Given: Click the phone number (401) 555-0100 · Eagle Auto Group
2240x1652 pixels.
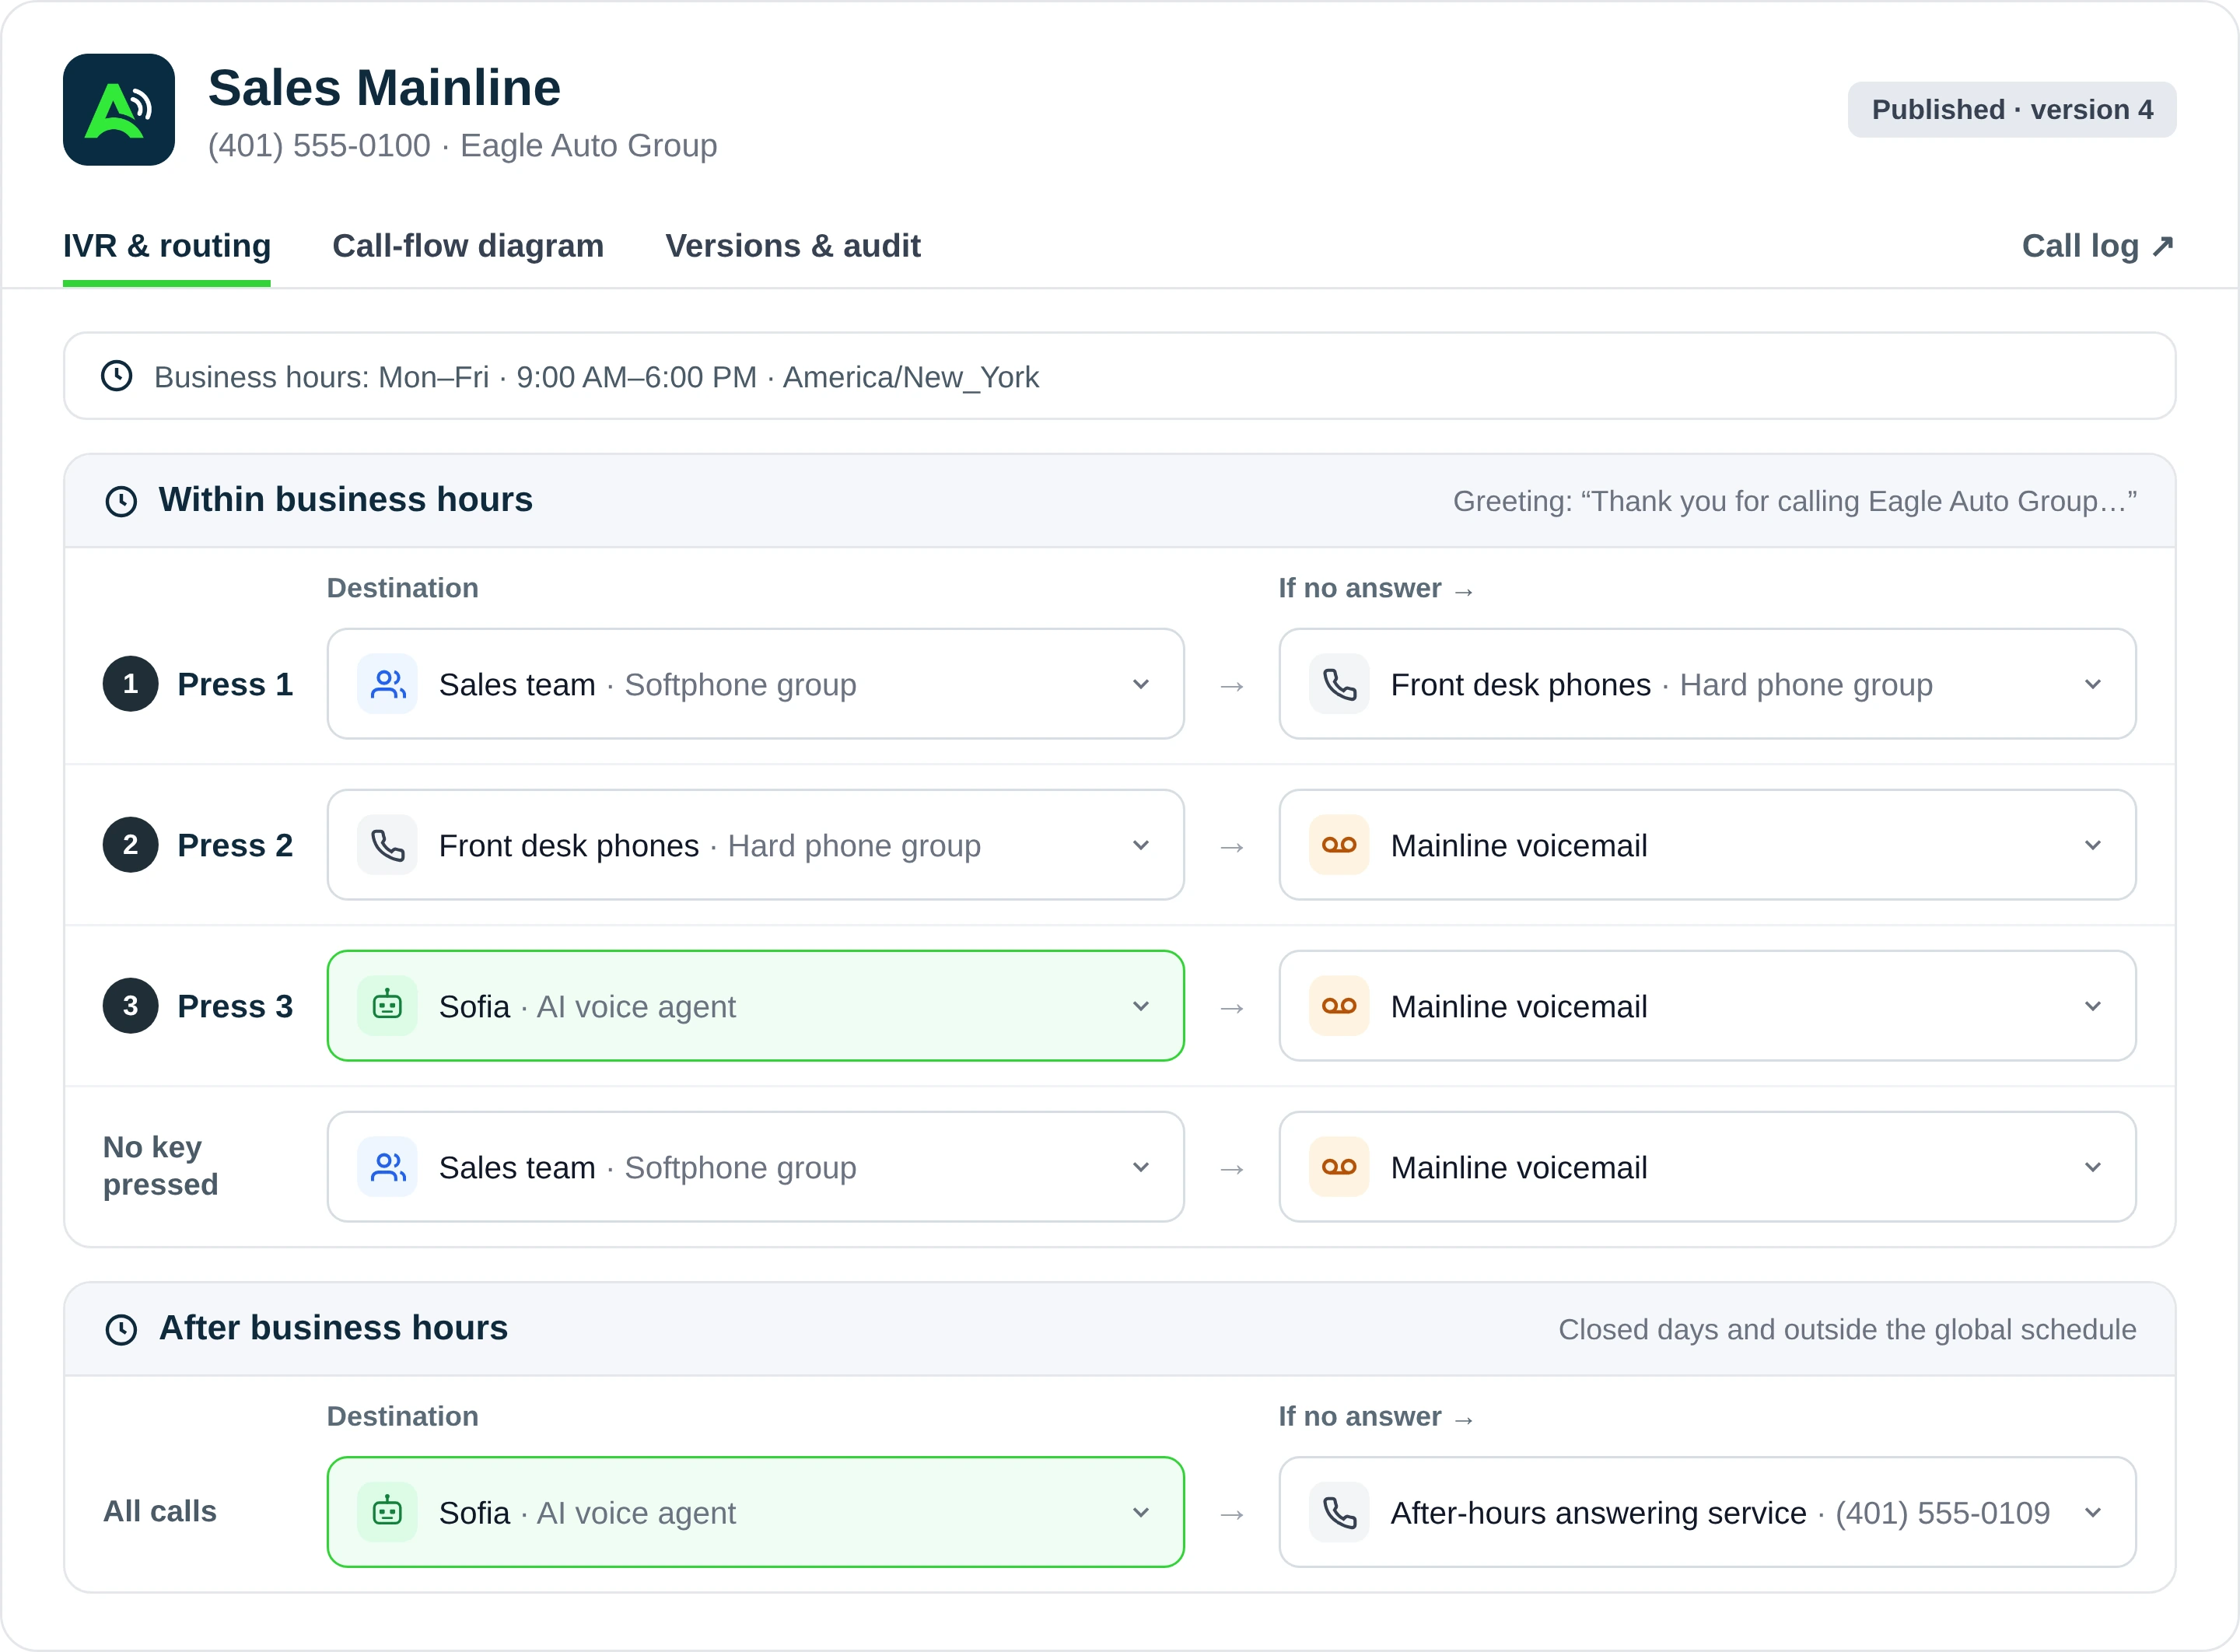Looking at the screenshot, I should (x=462, y=146).
